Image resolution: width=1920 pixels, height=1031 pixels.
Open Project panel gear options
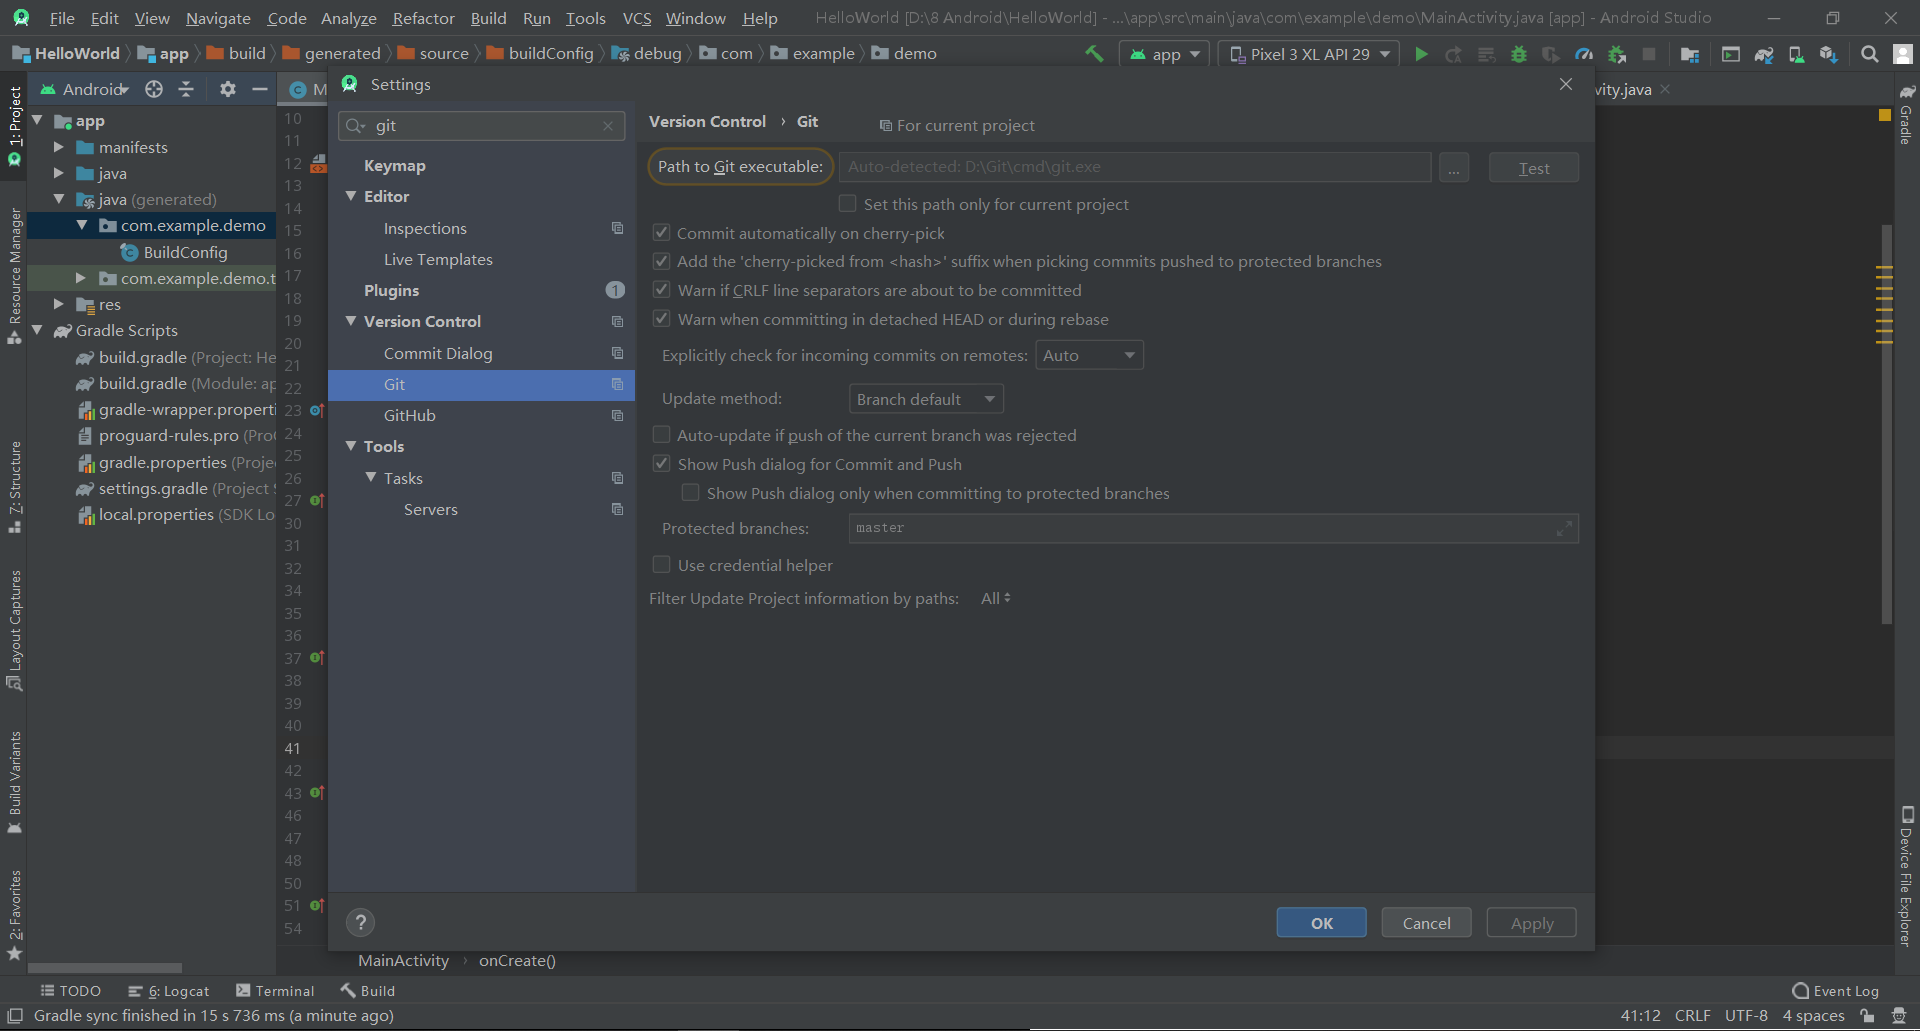[228, 89]
